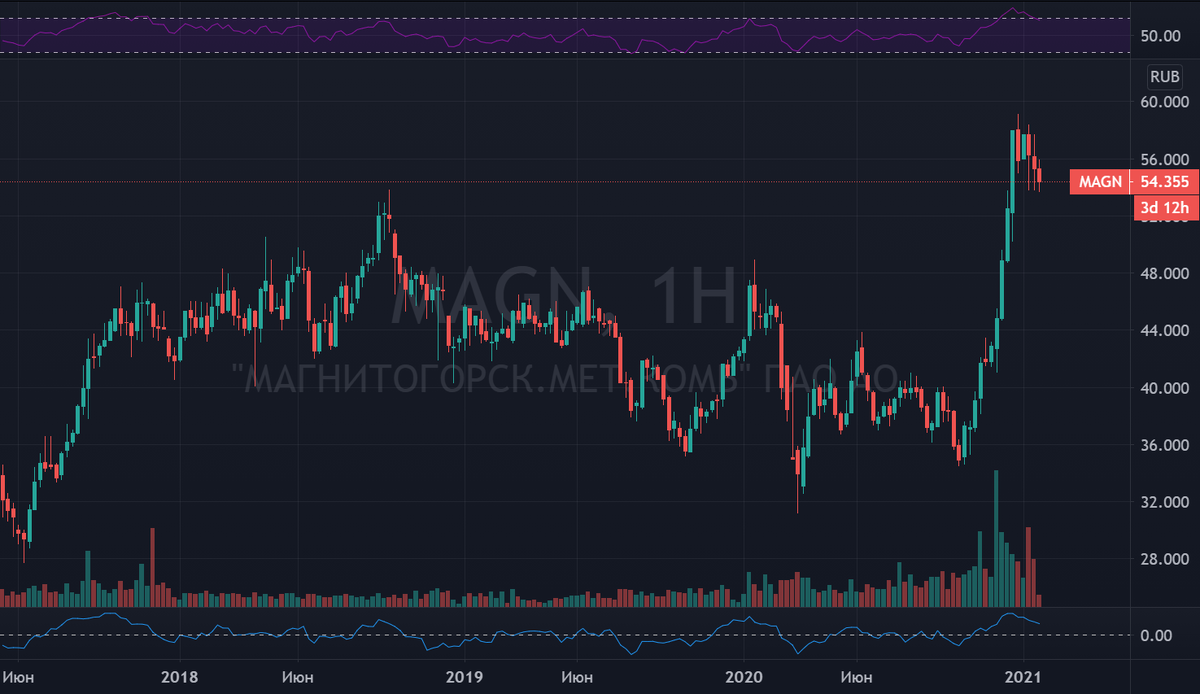The image size is (1200, 694).
Task: Click the 32.000 price axis label
Action: coord(1165,502)
